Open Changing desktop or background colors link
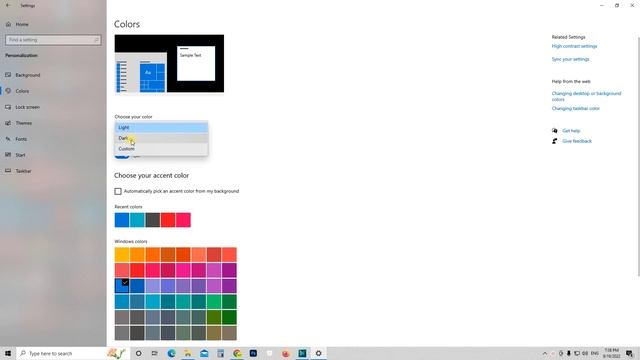This screenshot has width=640, height=360. pos(586,96)
